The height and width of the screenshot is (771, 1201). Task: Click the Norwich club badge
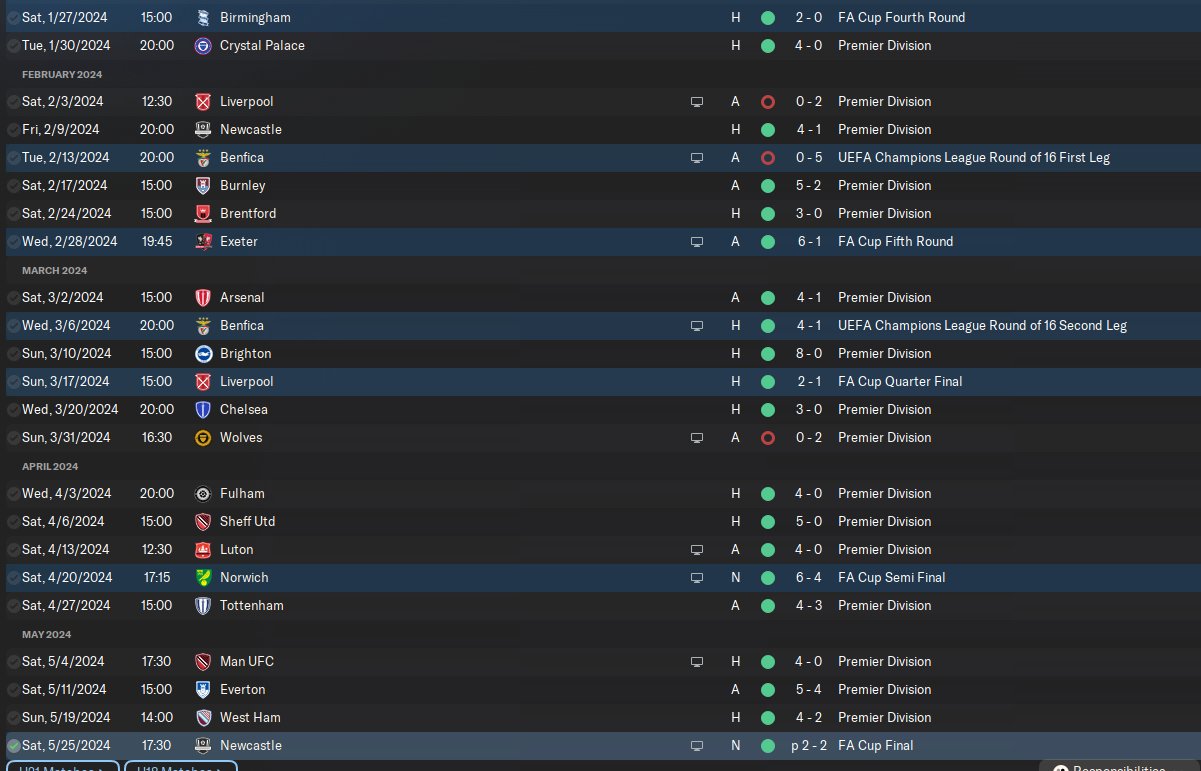point(203,577)
